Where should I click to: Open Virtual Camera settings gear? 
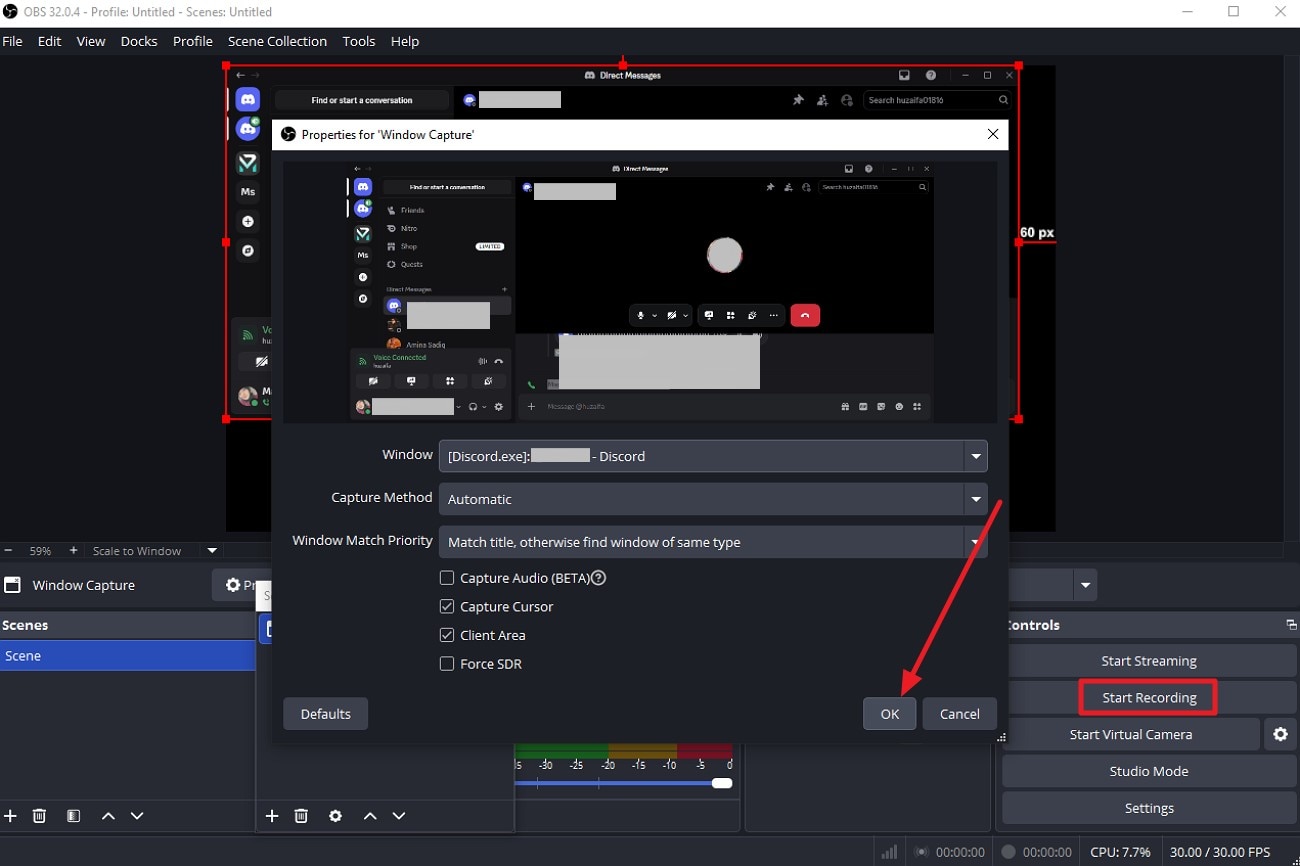tap(1281, 733)
